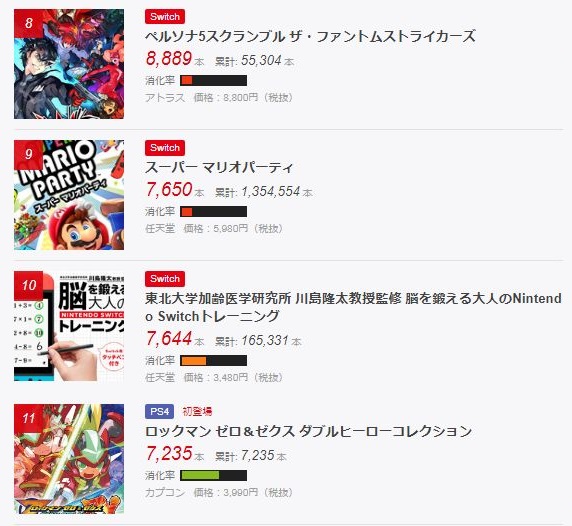The width and height of the screenshot is (572, 526).
Task: Click the green 消化率 bar for Rockman
Action: 213,476
